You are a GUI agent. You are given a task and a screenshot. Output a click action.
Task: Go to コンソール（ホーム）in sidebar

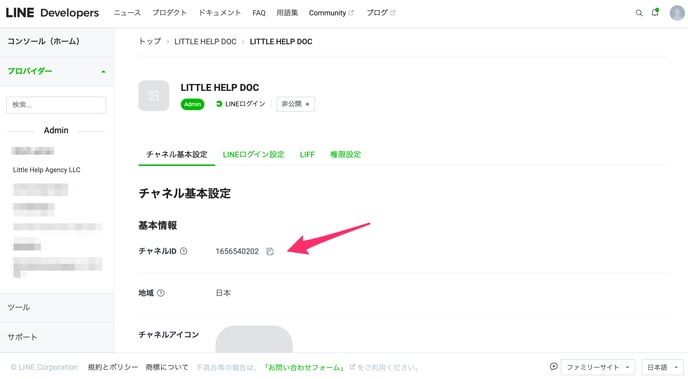(x=57, y=42)
